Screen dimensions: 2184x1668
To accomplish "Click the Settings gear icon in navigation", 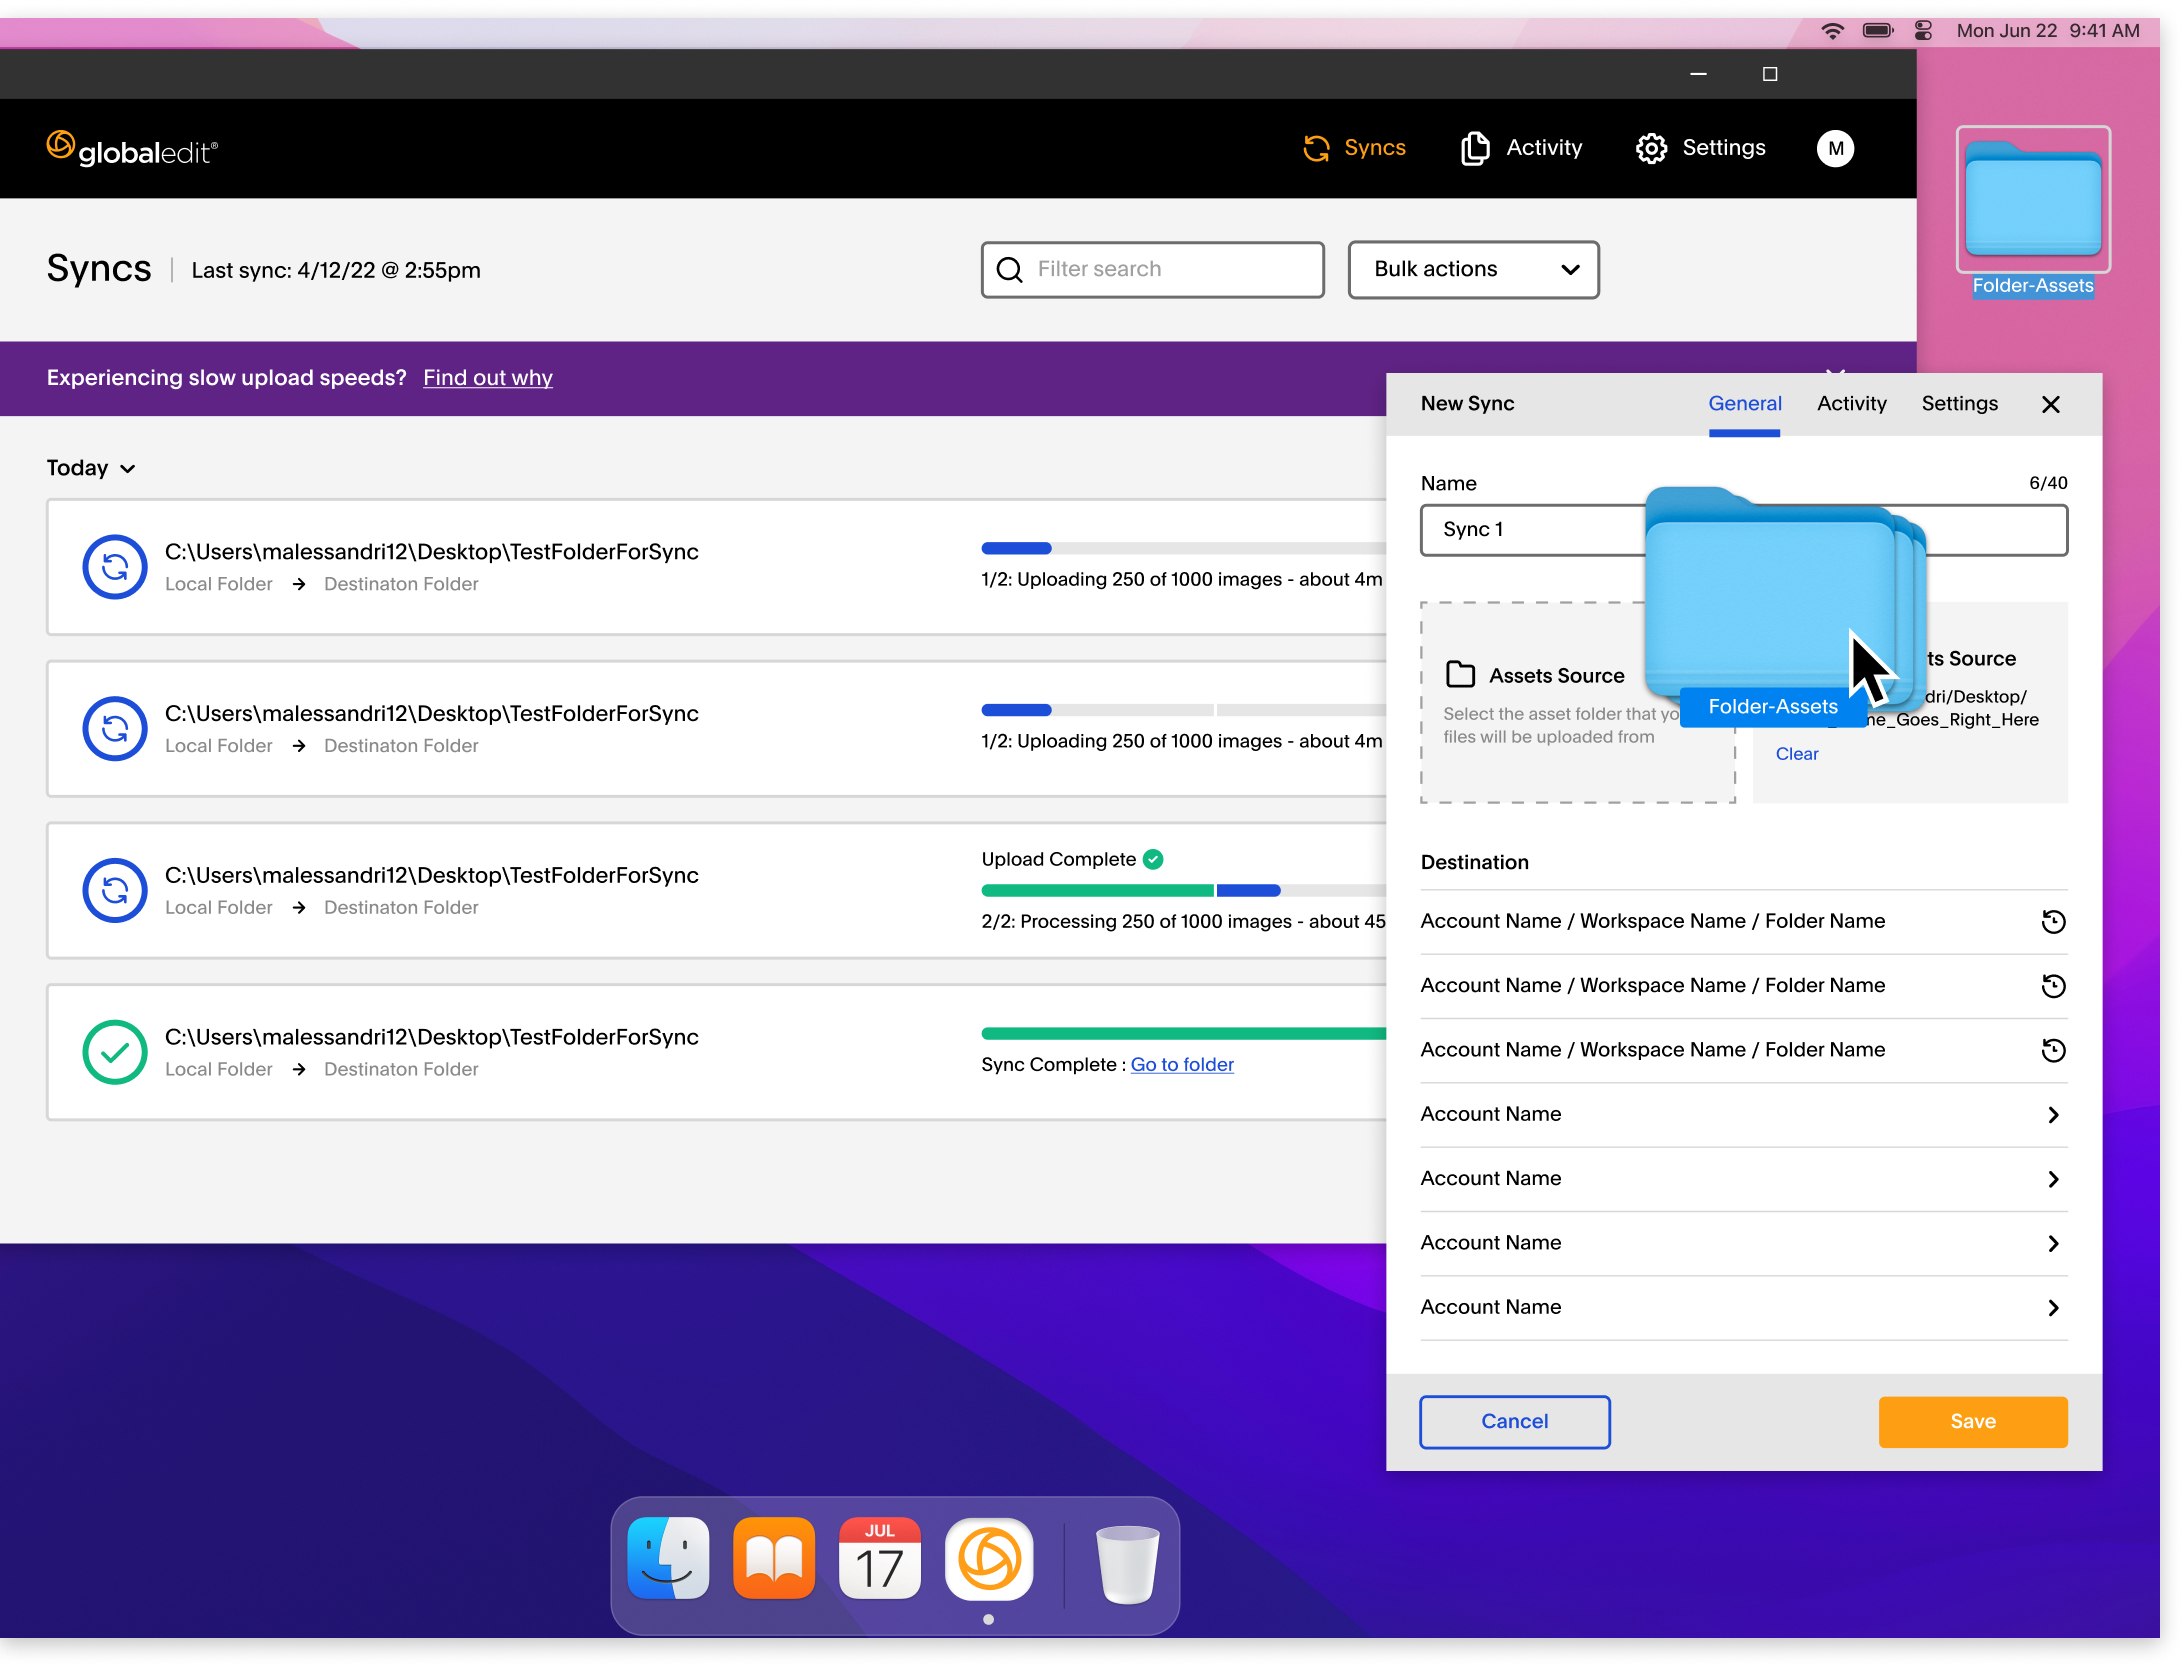I will click(1651, 148).
